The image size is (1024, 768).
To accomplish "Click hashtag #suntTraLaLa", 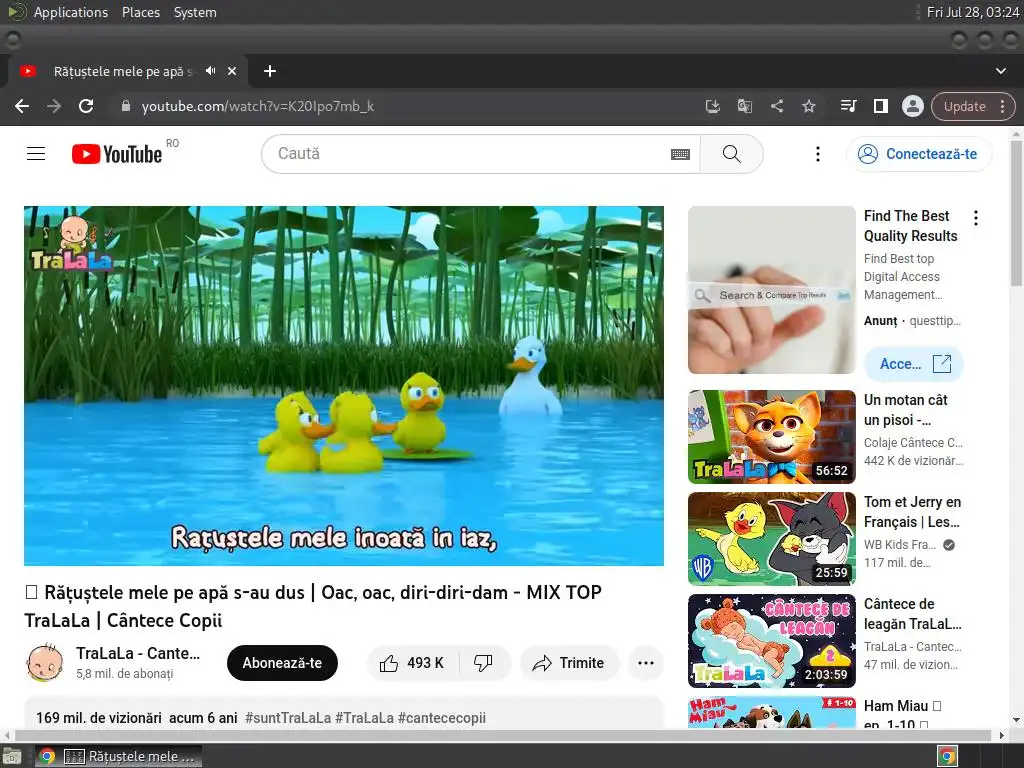I will coord(287,718).
